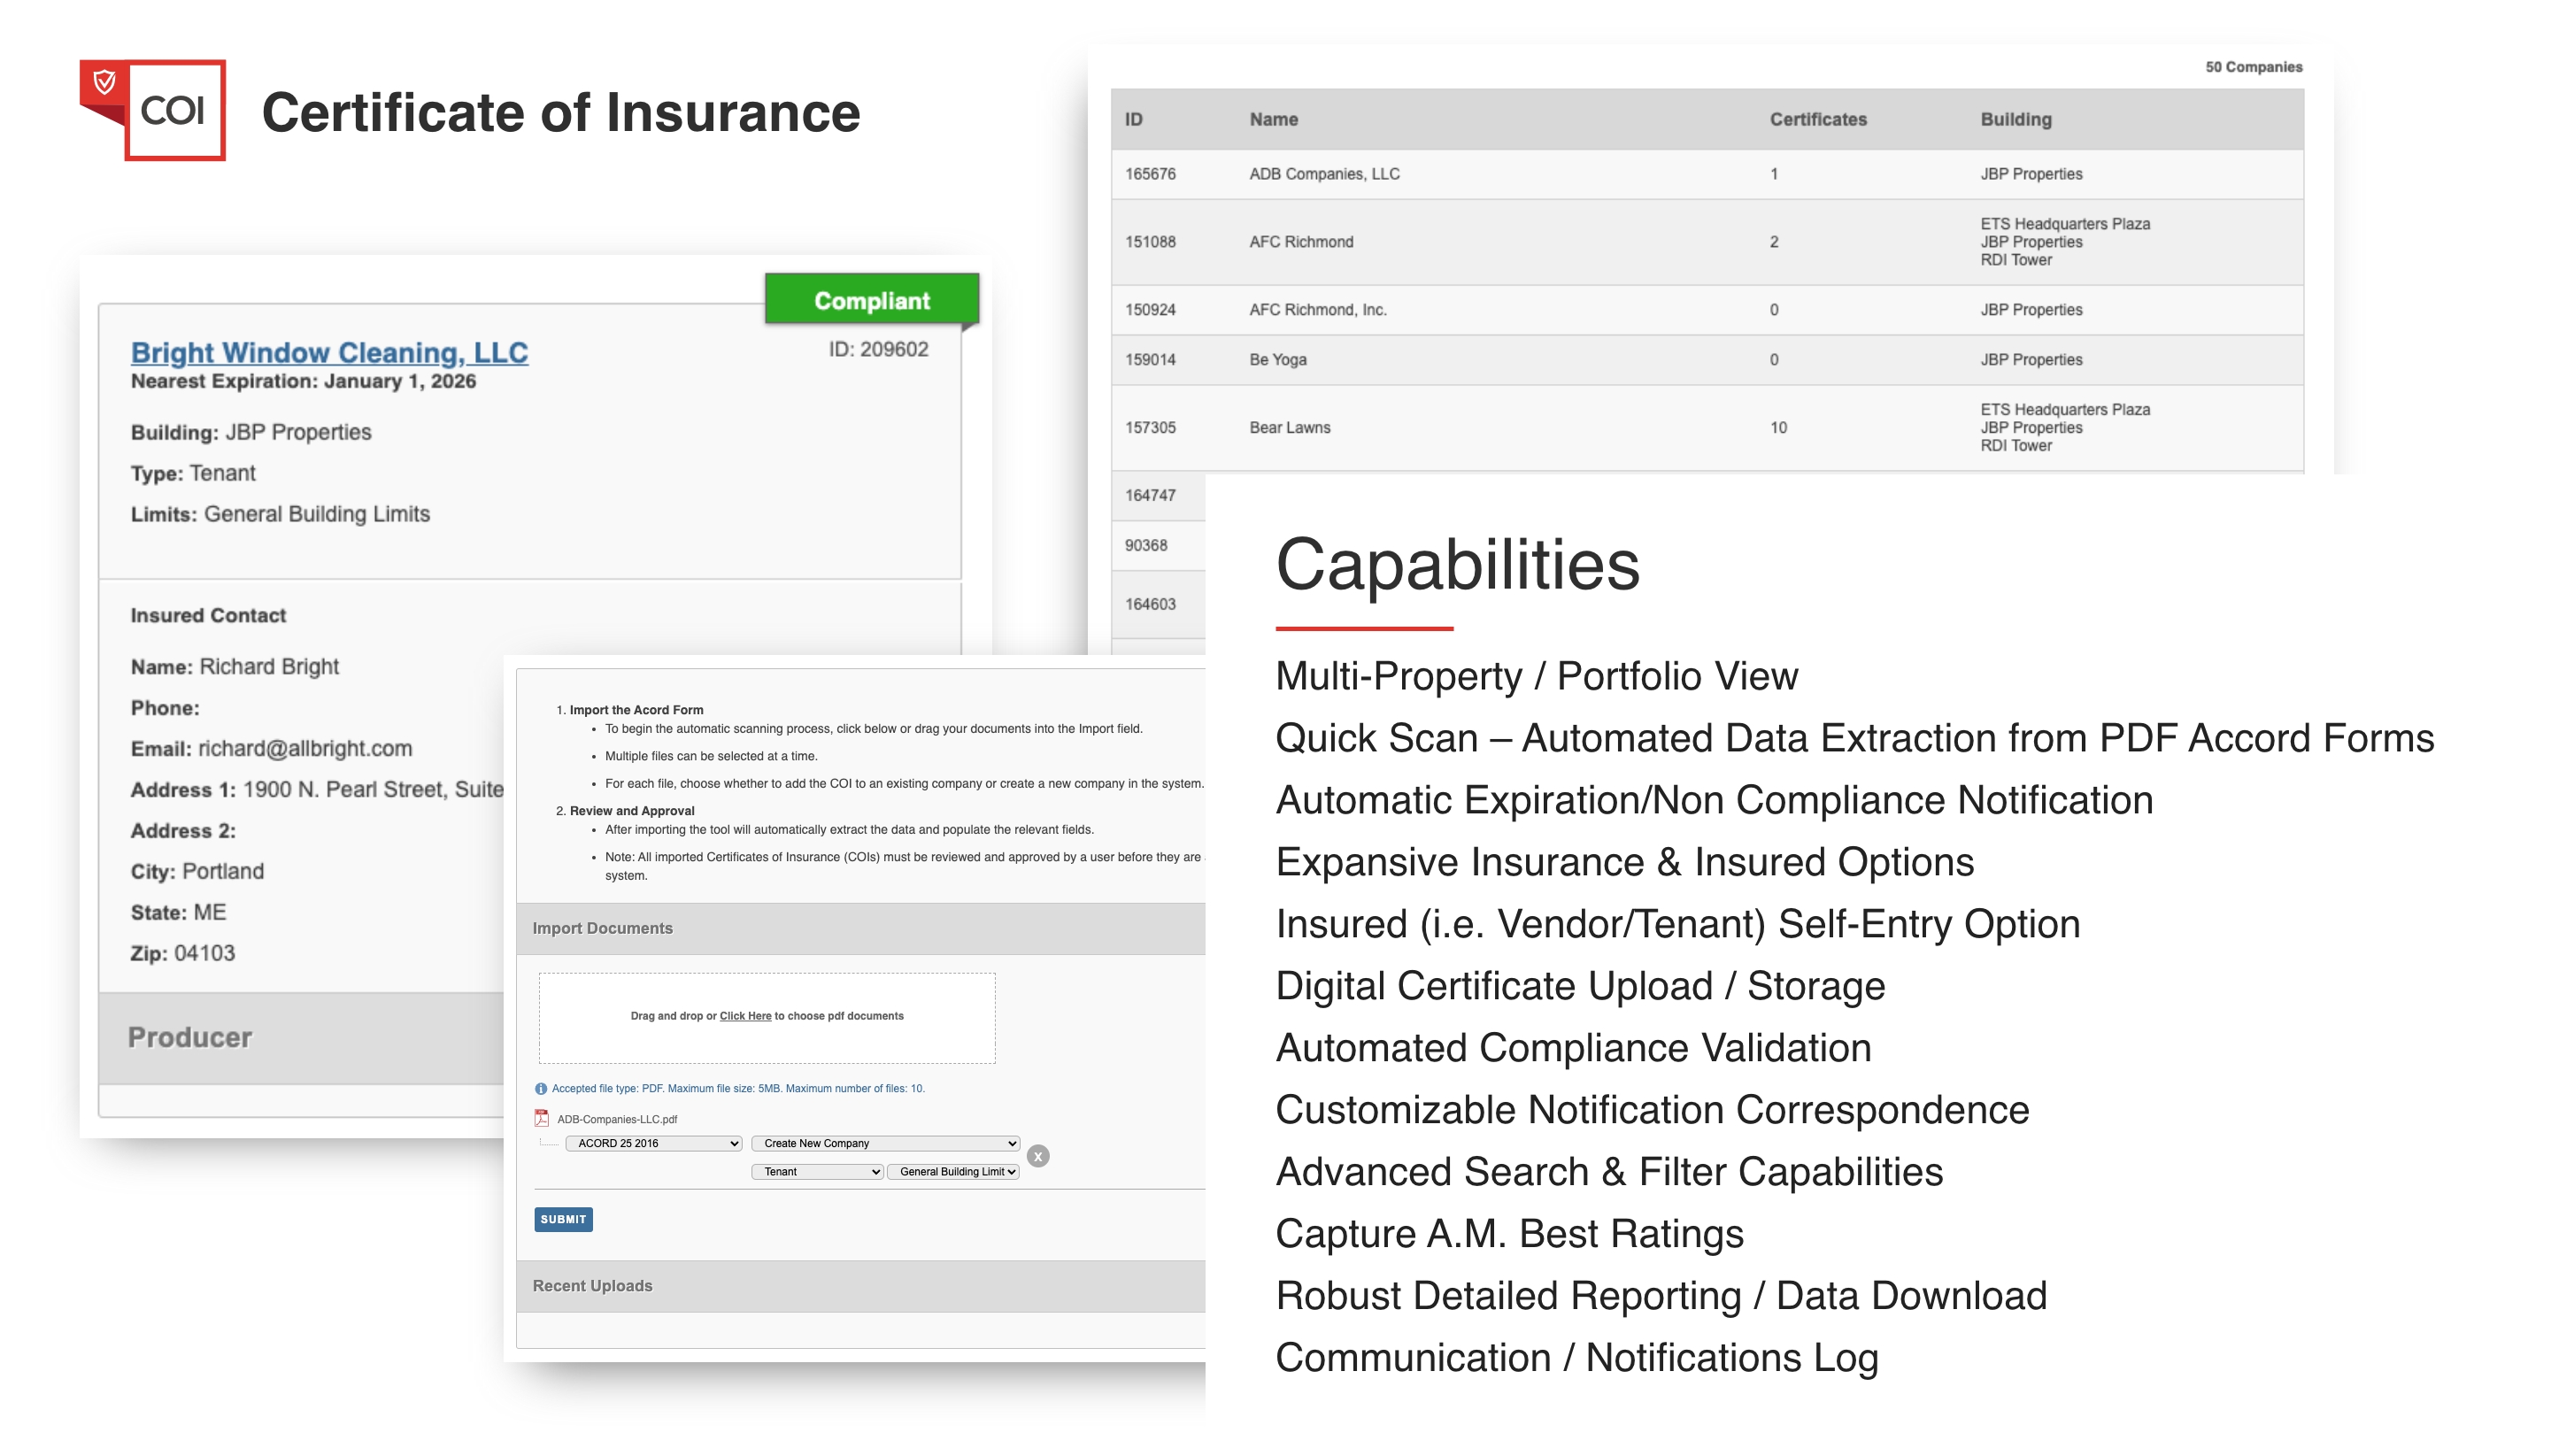2551x1456 pixels.
Task: Click 'Nearest Expiration: January 1, 2026'
Action: point(303,381)
